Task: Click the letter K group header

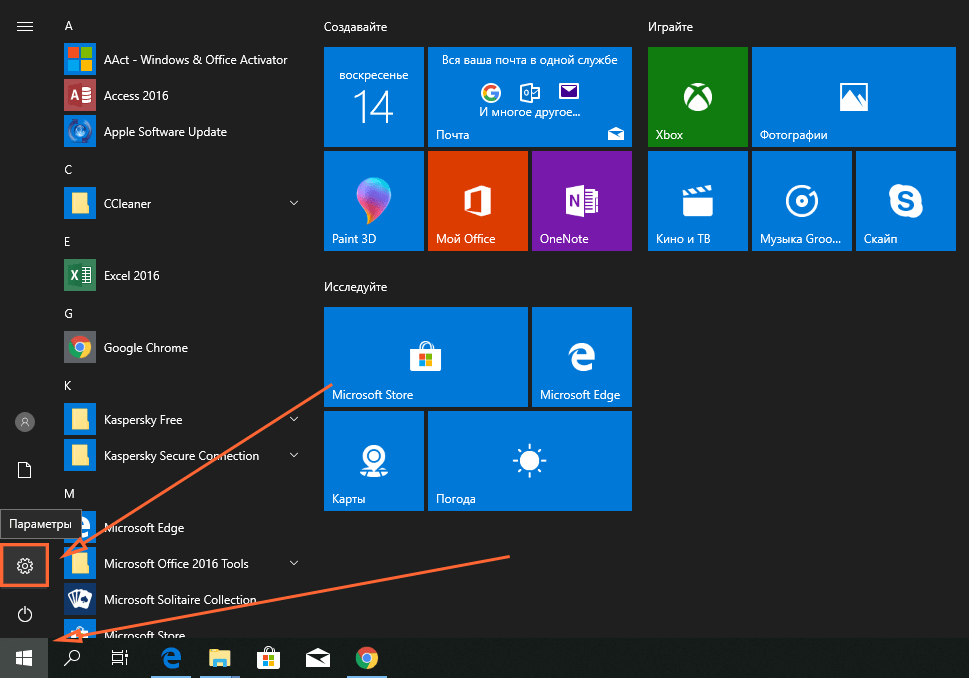Action: pyautogui.click(x=68, y=386)
